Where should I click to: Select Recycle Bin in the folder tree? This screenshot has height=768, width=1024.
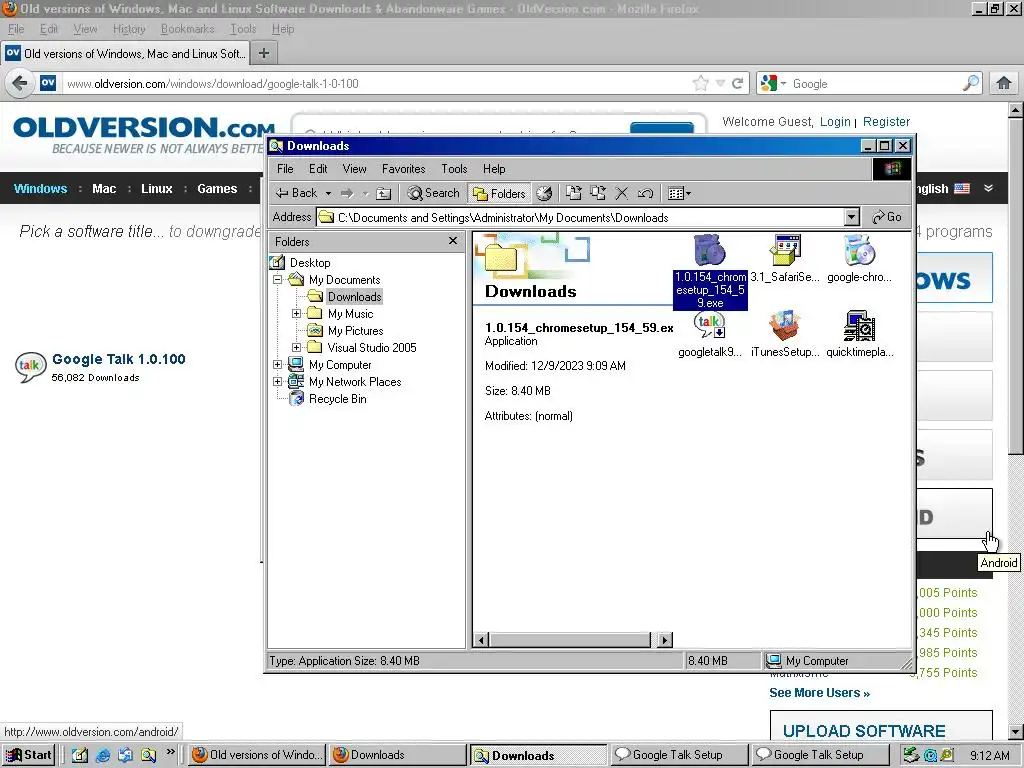pos(338,398)
